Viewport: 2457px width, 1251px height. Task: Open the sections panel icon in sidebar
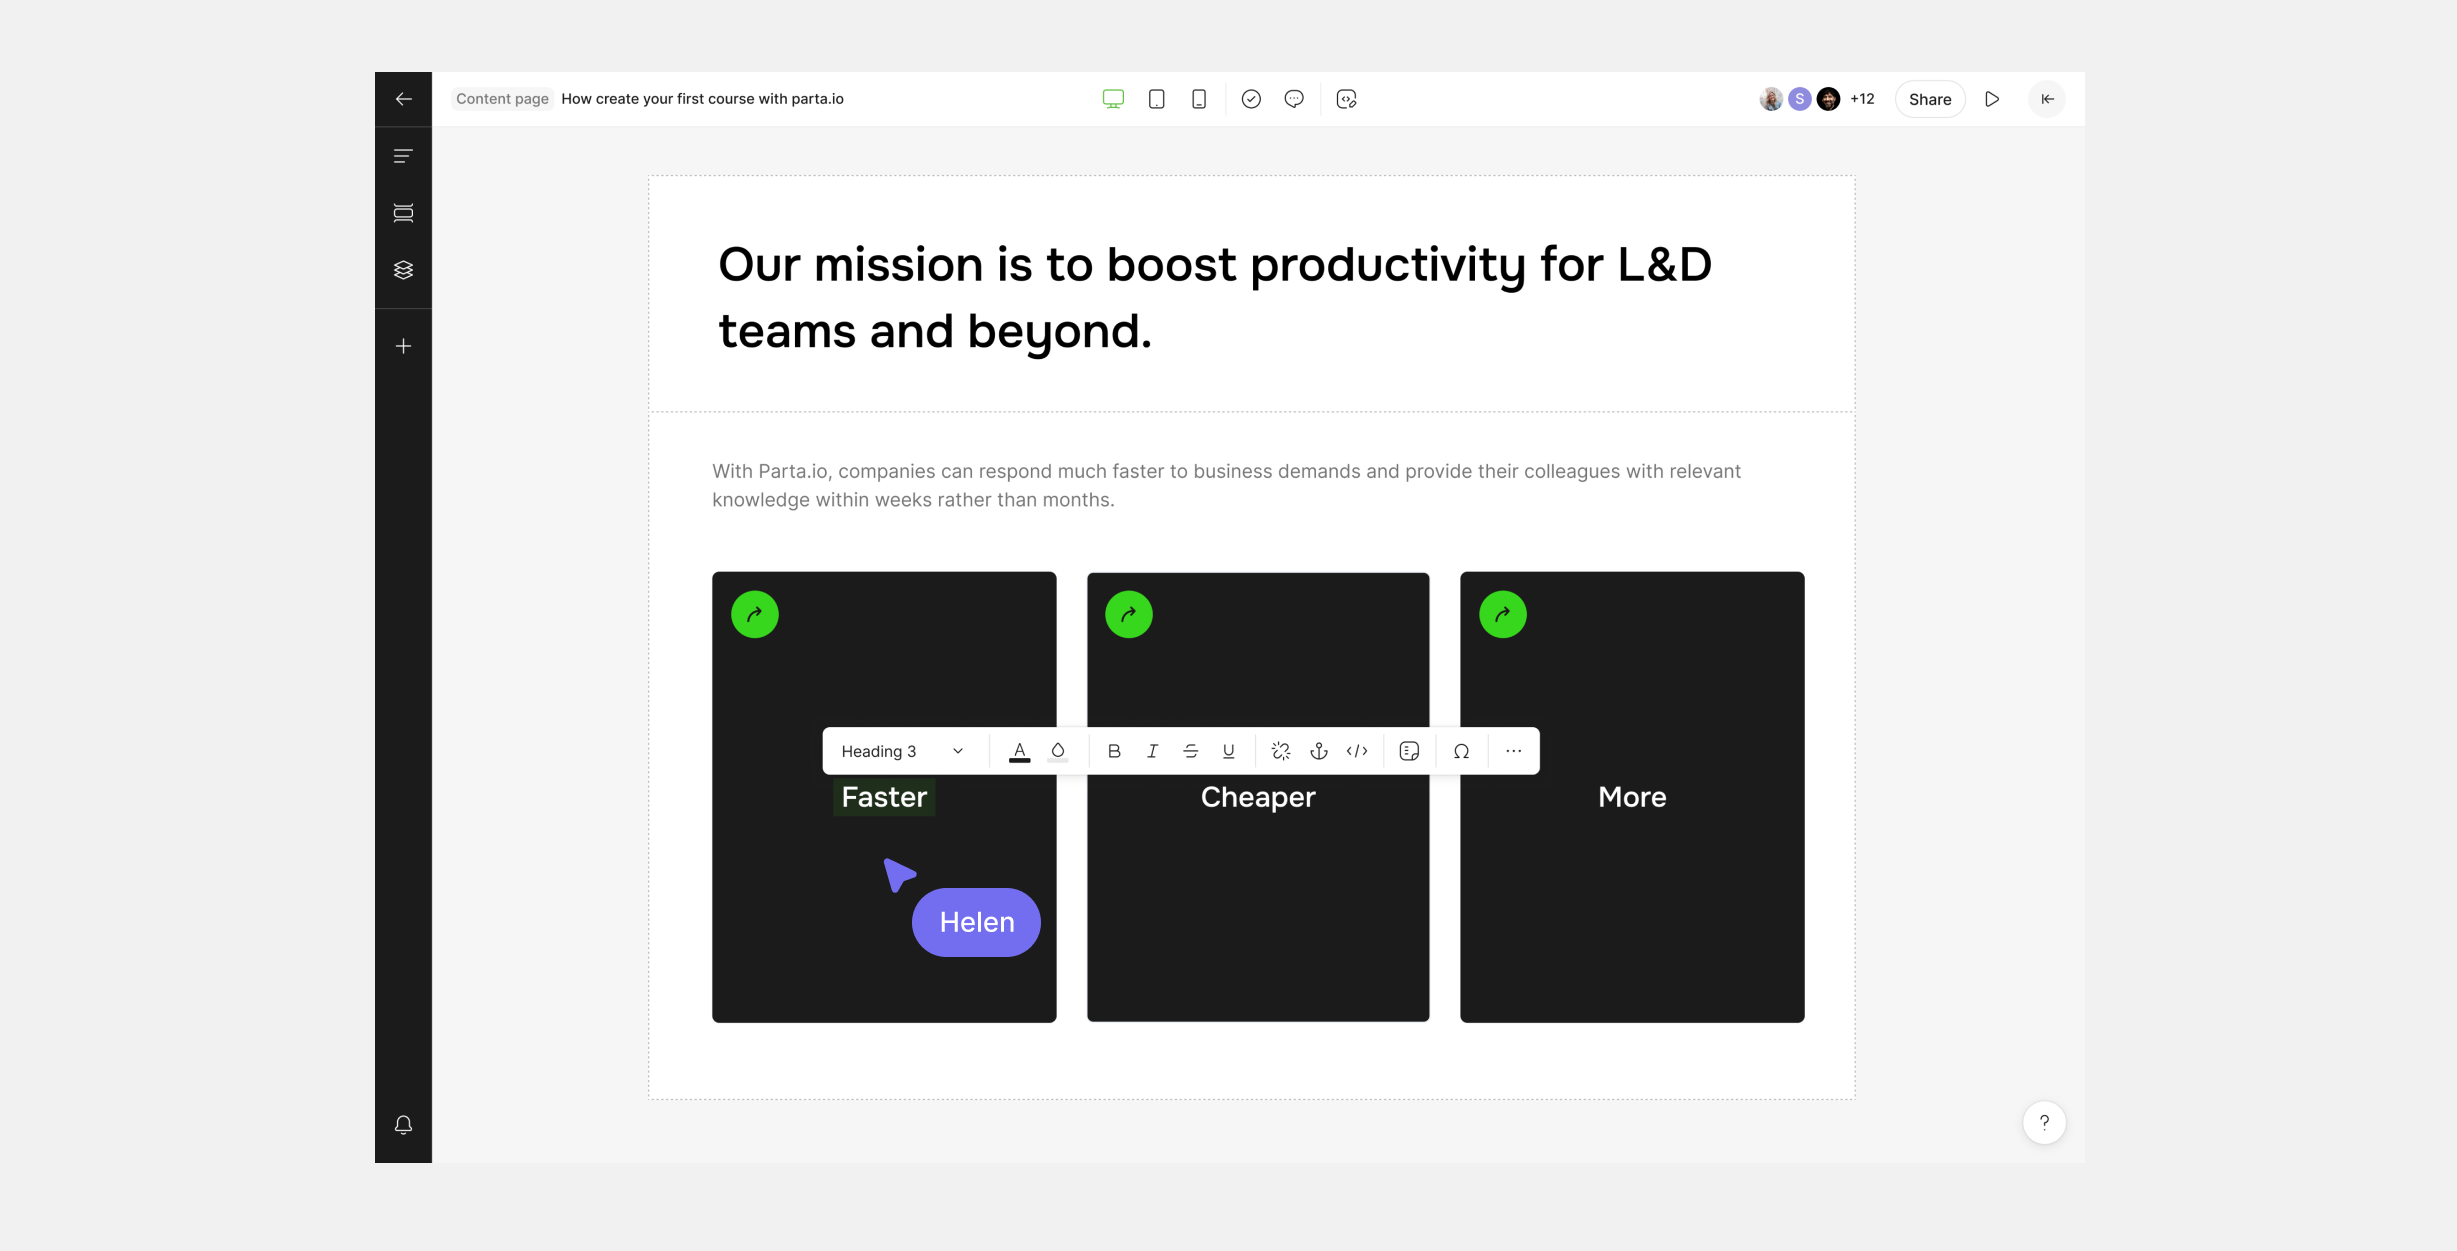tap(403, 213)
